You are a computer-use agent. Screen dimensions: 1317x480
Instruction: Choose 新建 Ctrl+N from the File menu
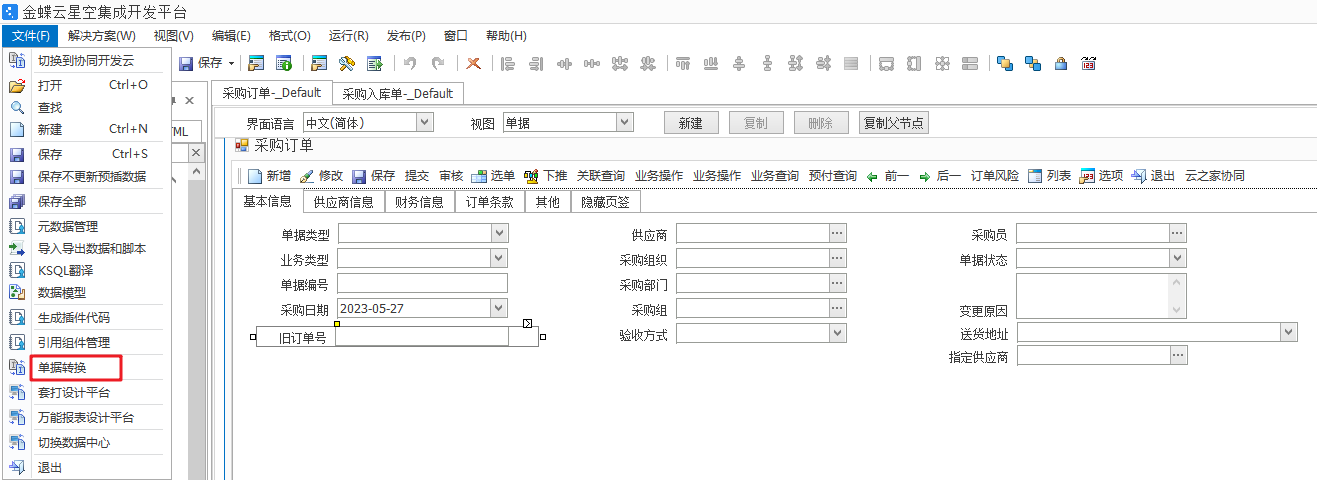pyautogui.click(x=86, y=129)
